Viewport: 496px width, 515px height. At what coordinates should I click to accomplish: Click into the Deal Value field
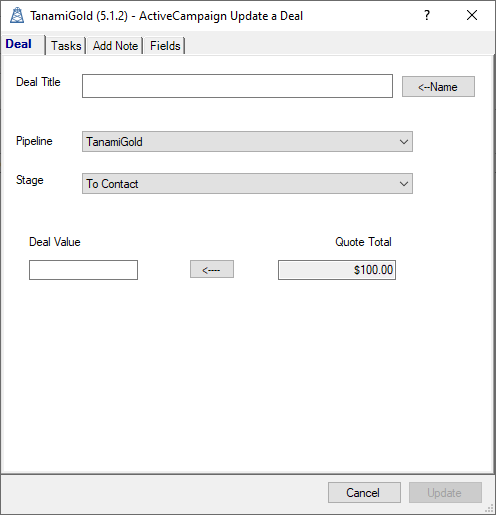pyautogui.click(x=83, y=270)
